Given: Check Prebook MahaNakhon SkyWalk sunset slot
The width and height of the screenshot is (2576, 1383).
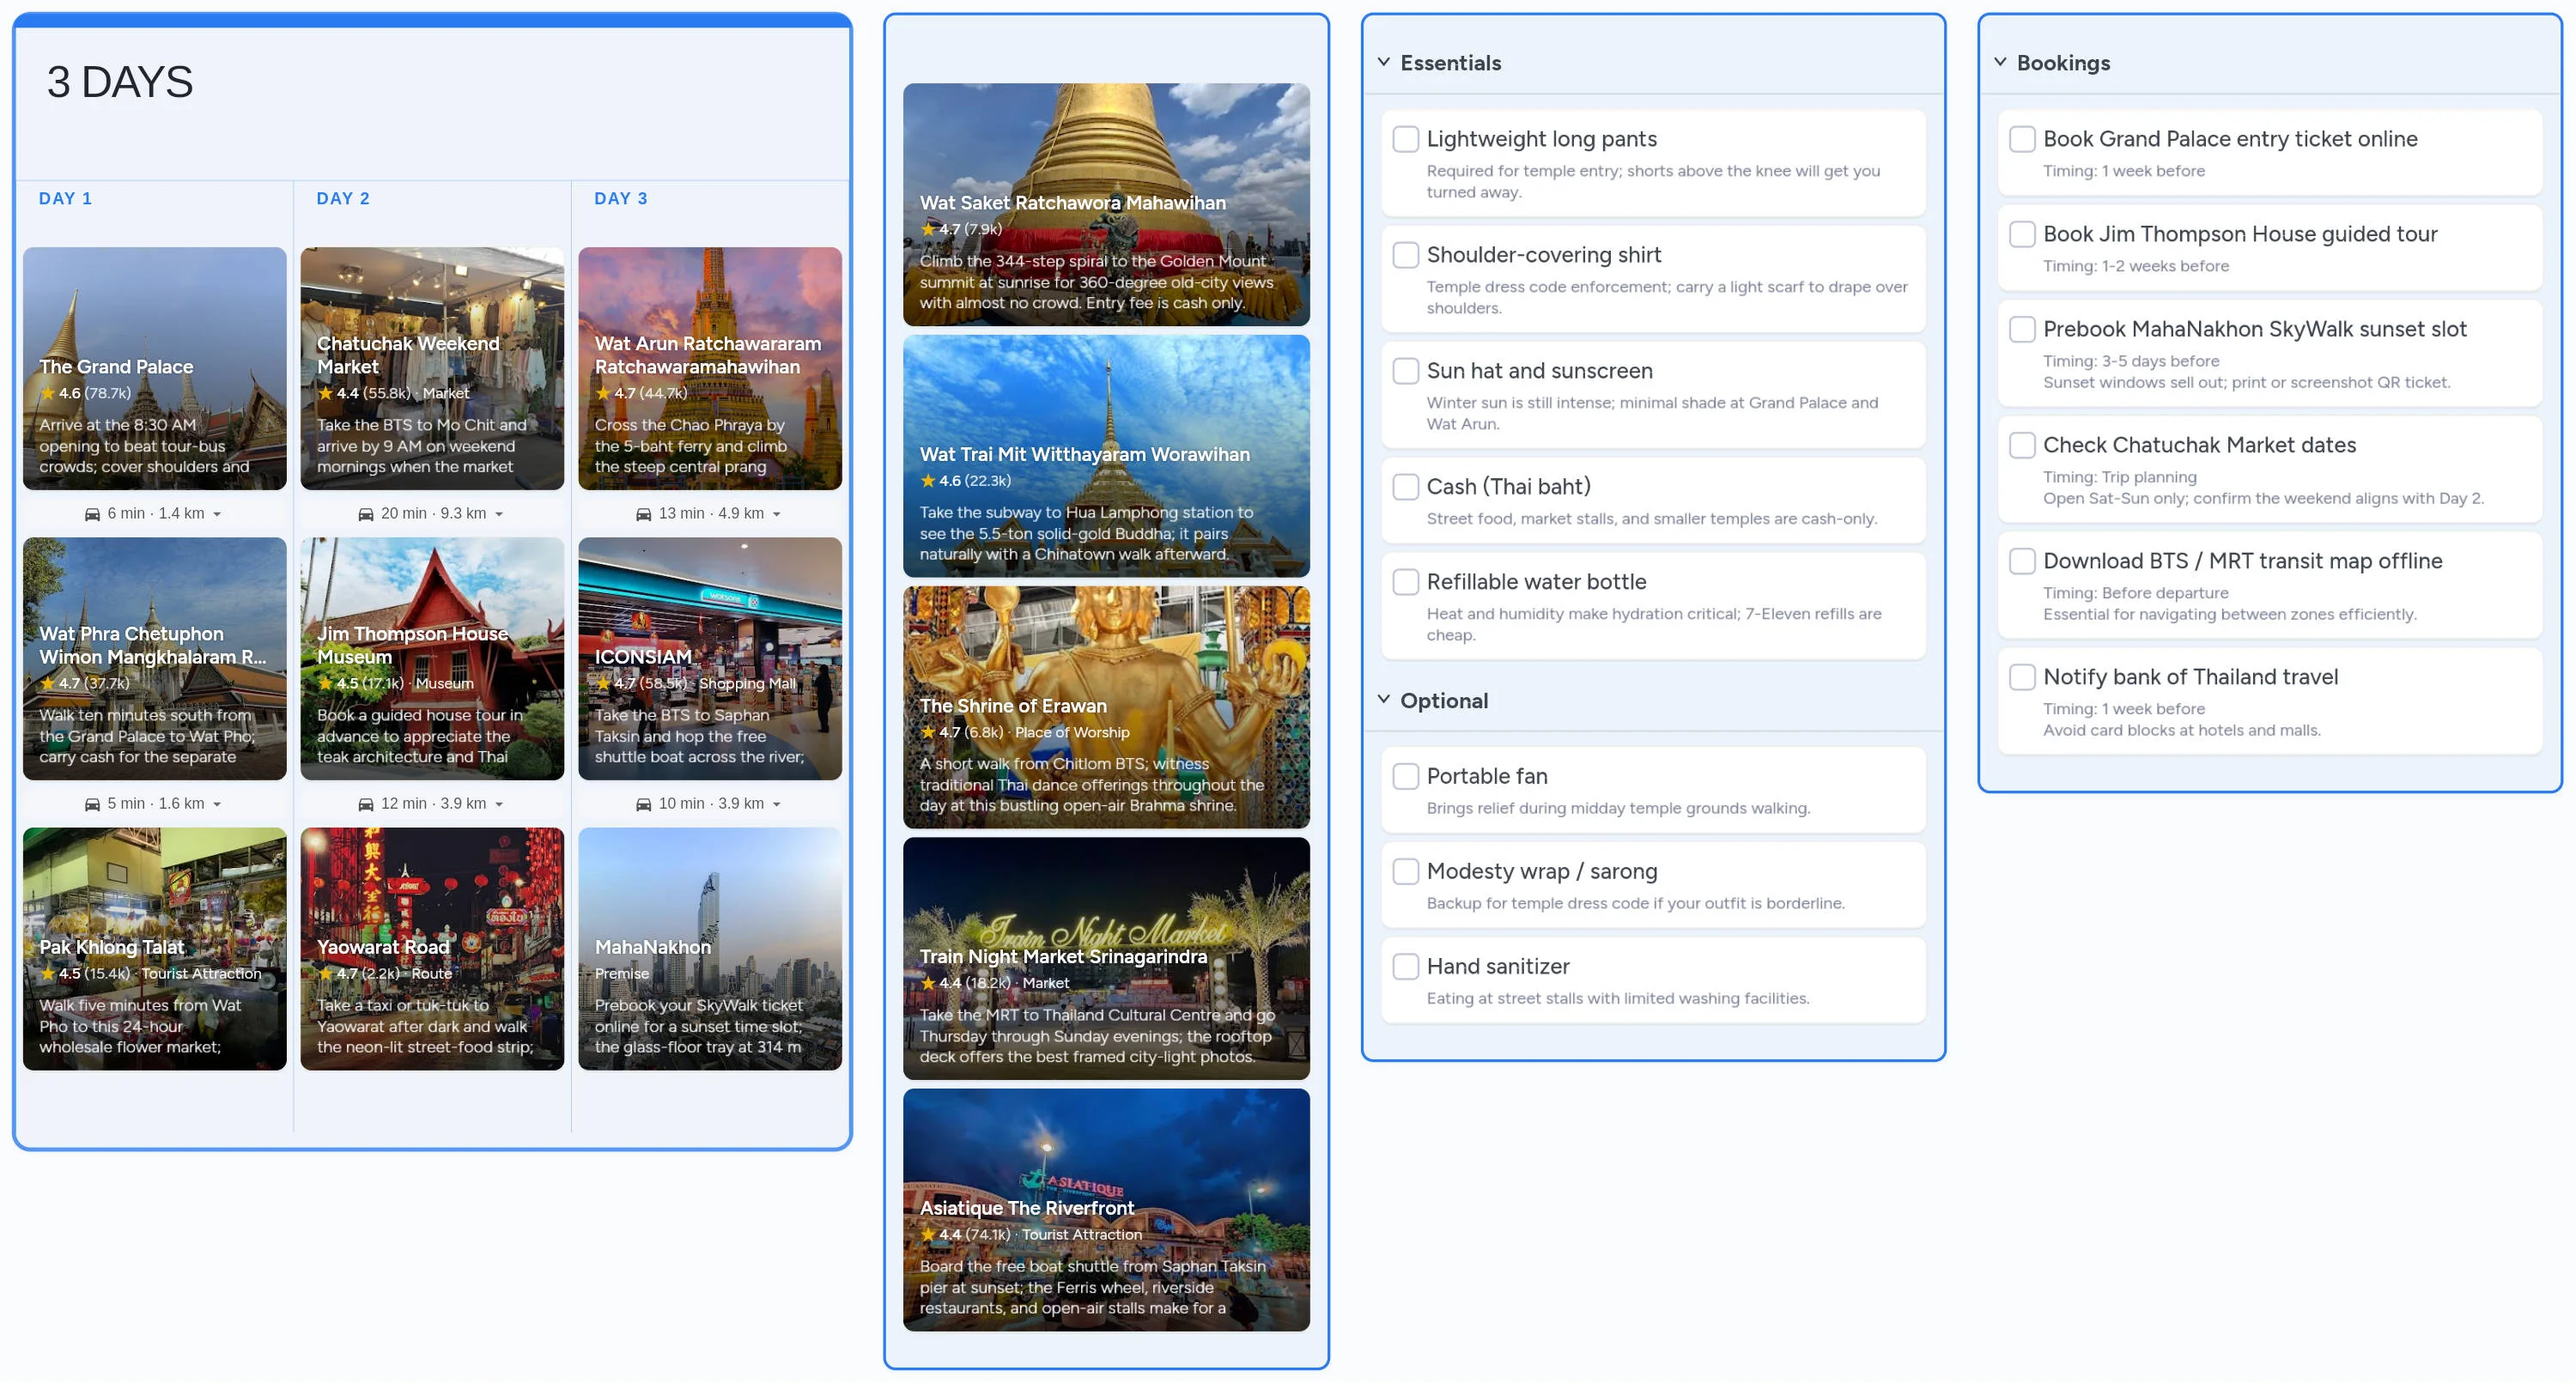Looking at the screenshot, I should coord(2022,329).
